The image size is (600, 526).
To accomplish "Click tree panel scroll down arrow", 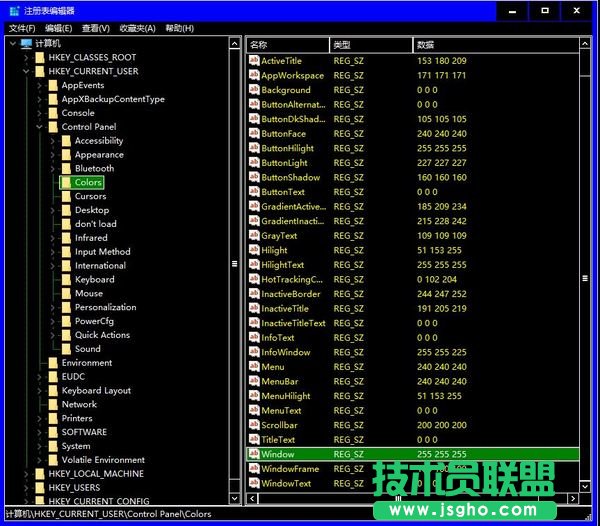I will pyautogui.click(x=235, y=498).
